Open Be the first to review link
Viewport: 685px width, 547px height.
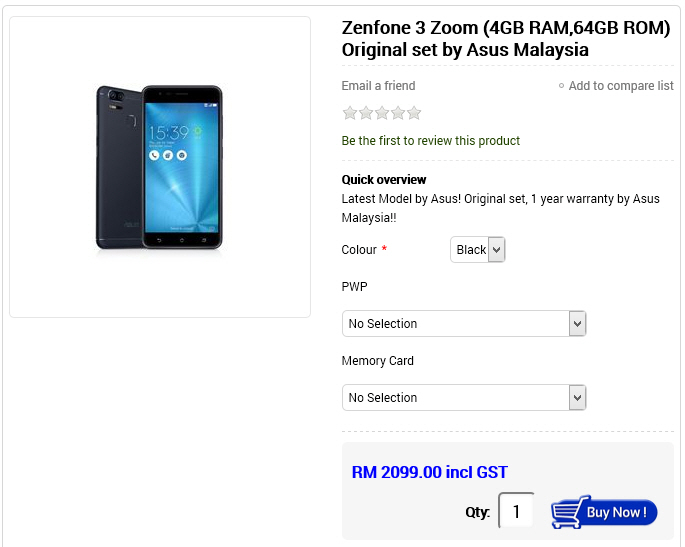point(430,141)
